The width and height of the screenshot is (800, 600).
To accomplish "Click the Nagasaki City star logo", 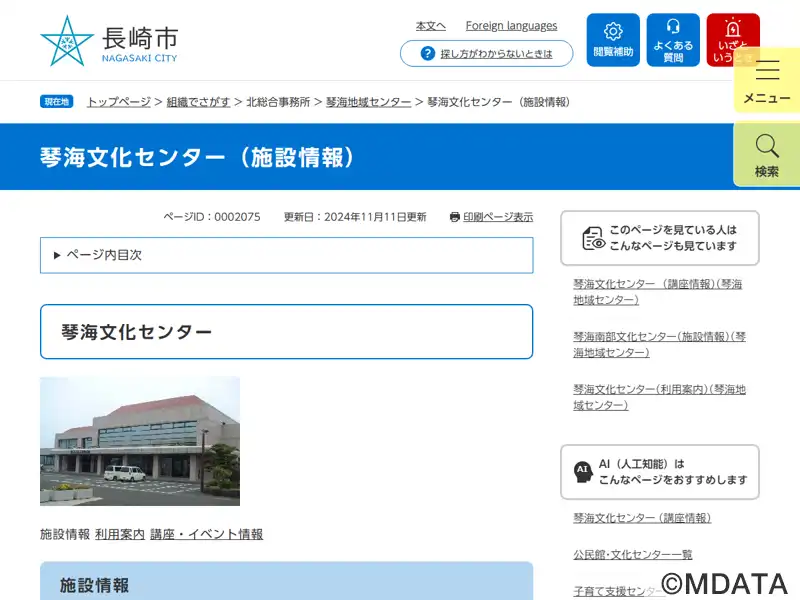I will (x=67, y=41).
